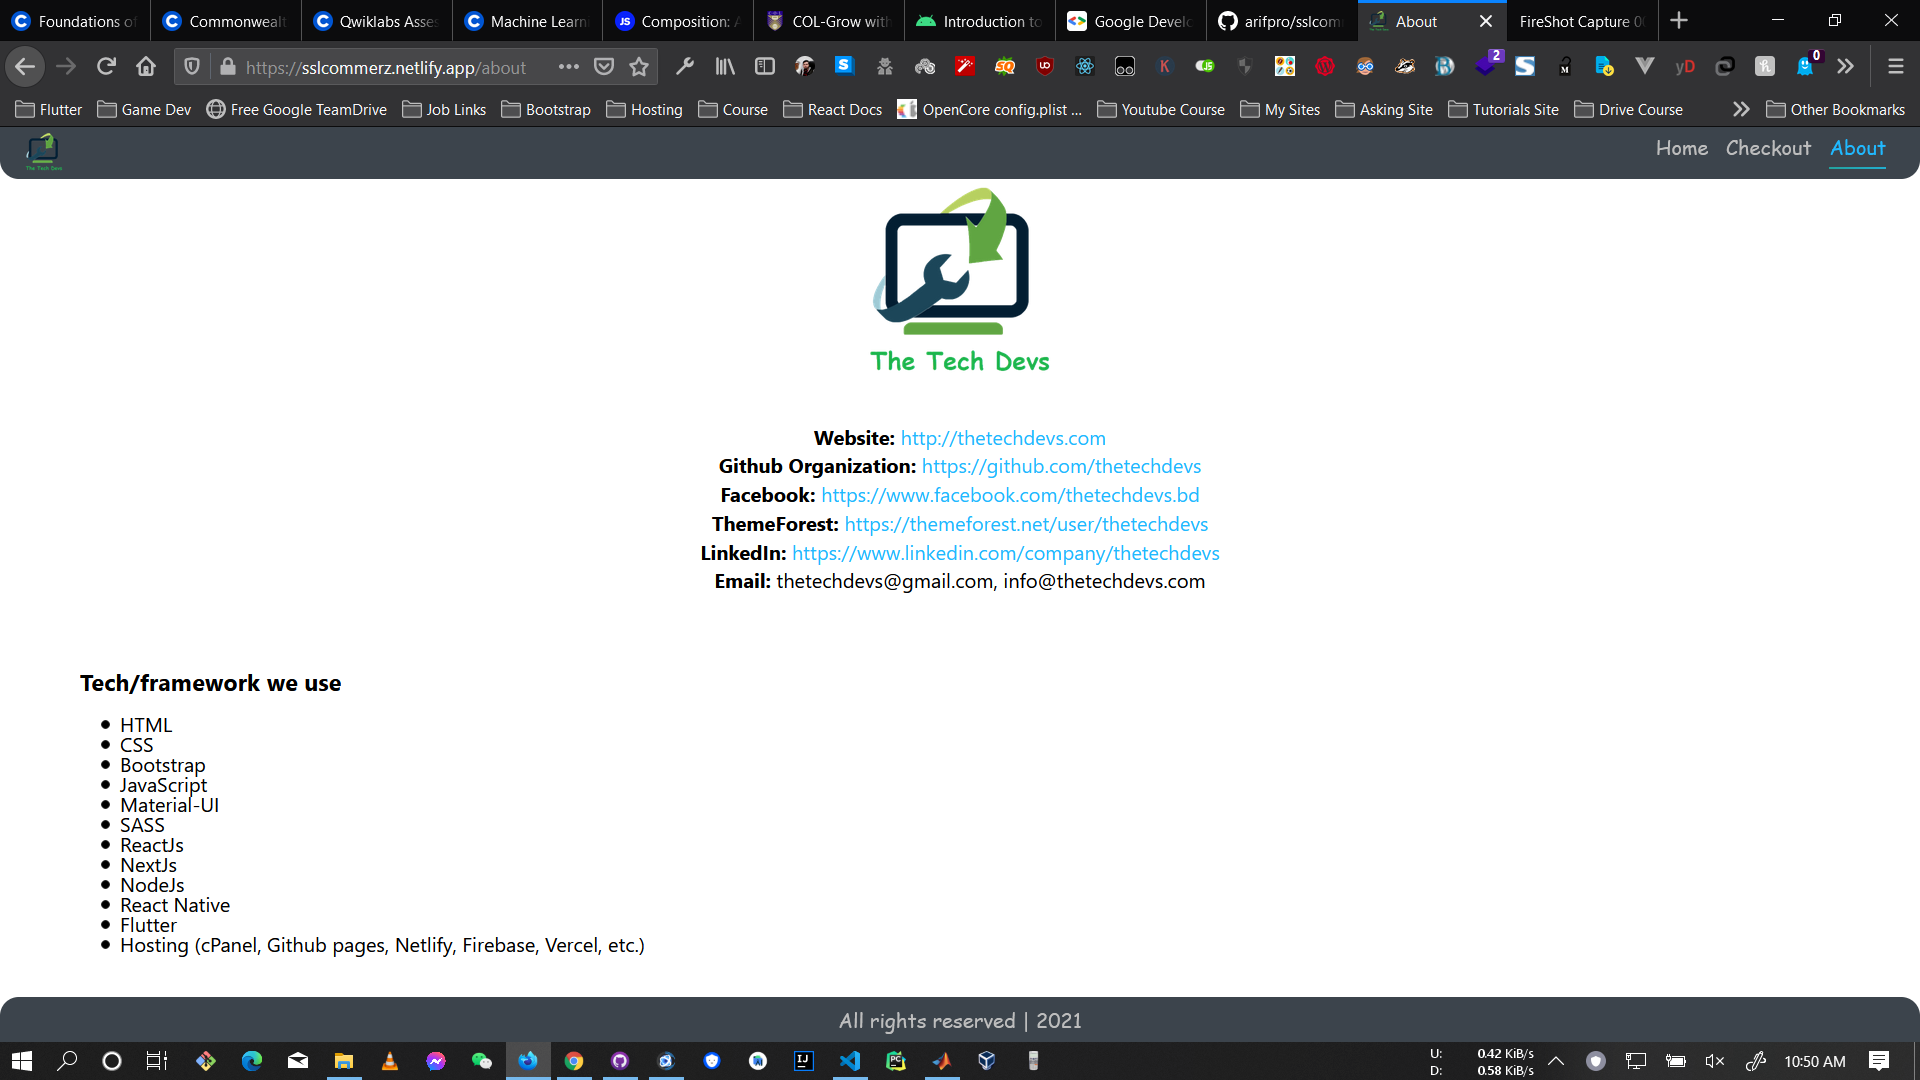Image resolution: width=1920 pixels, height=1080 pixels.
Task: Open Visual Studio Code from taskbar
Action: pyautogui.click(x=850, y=1061)
